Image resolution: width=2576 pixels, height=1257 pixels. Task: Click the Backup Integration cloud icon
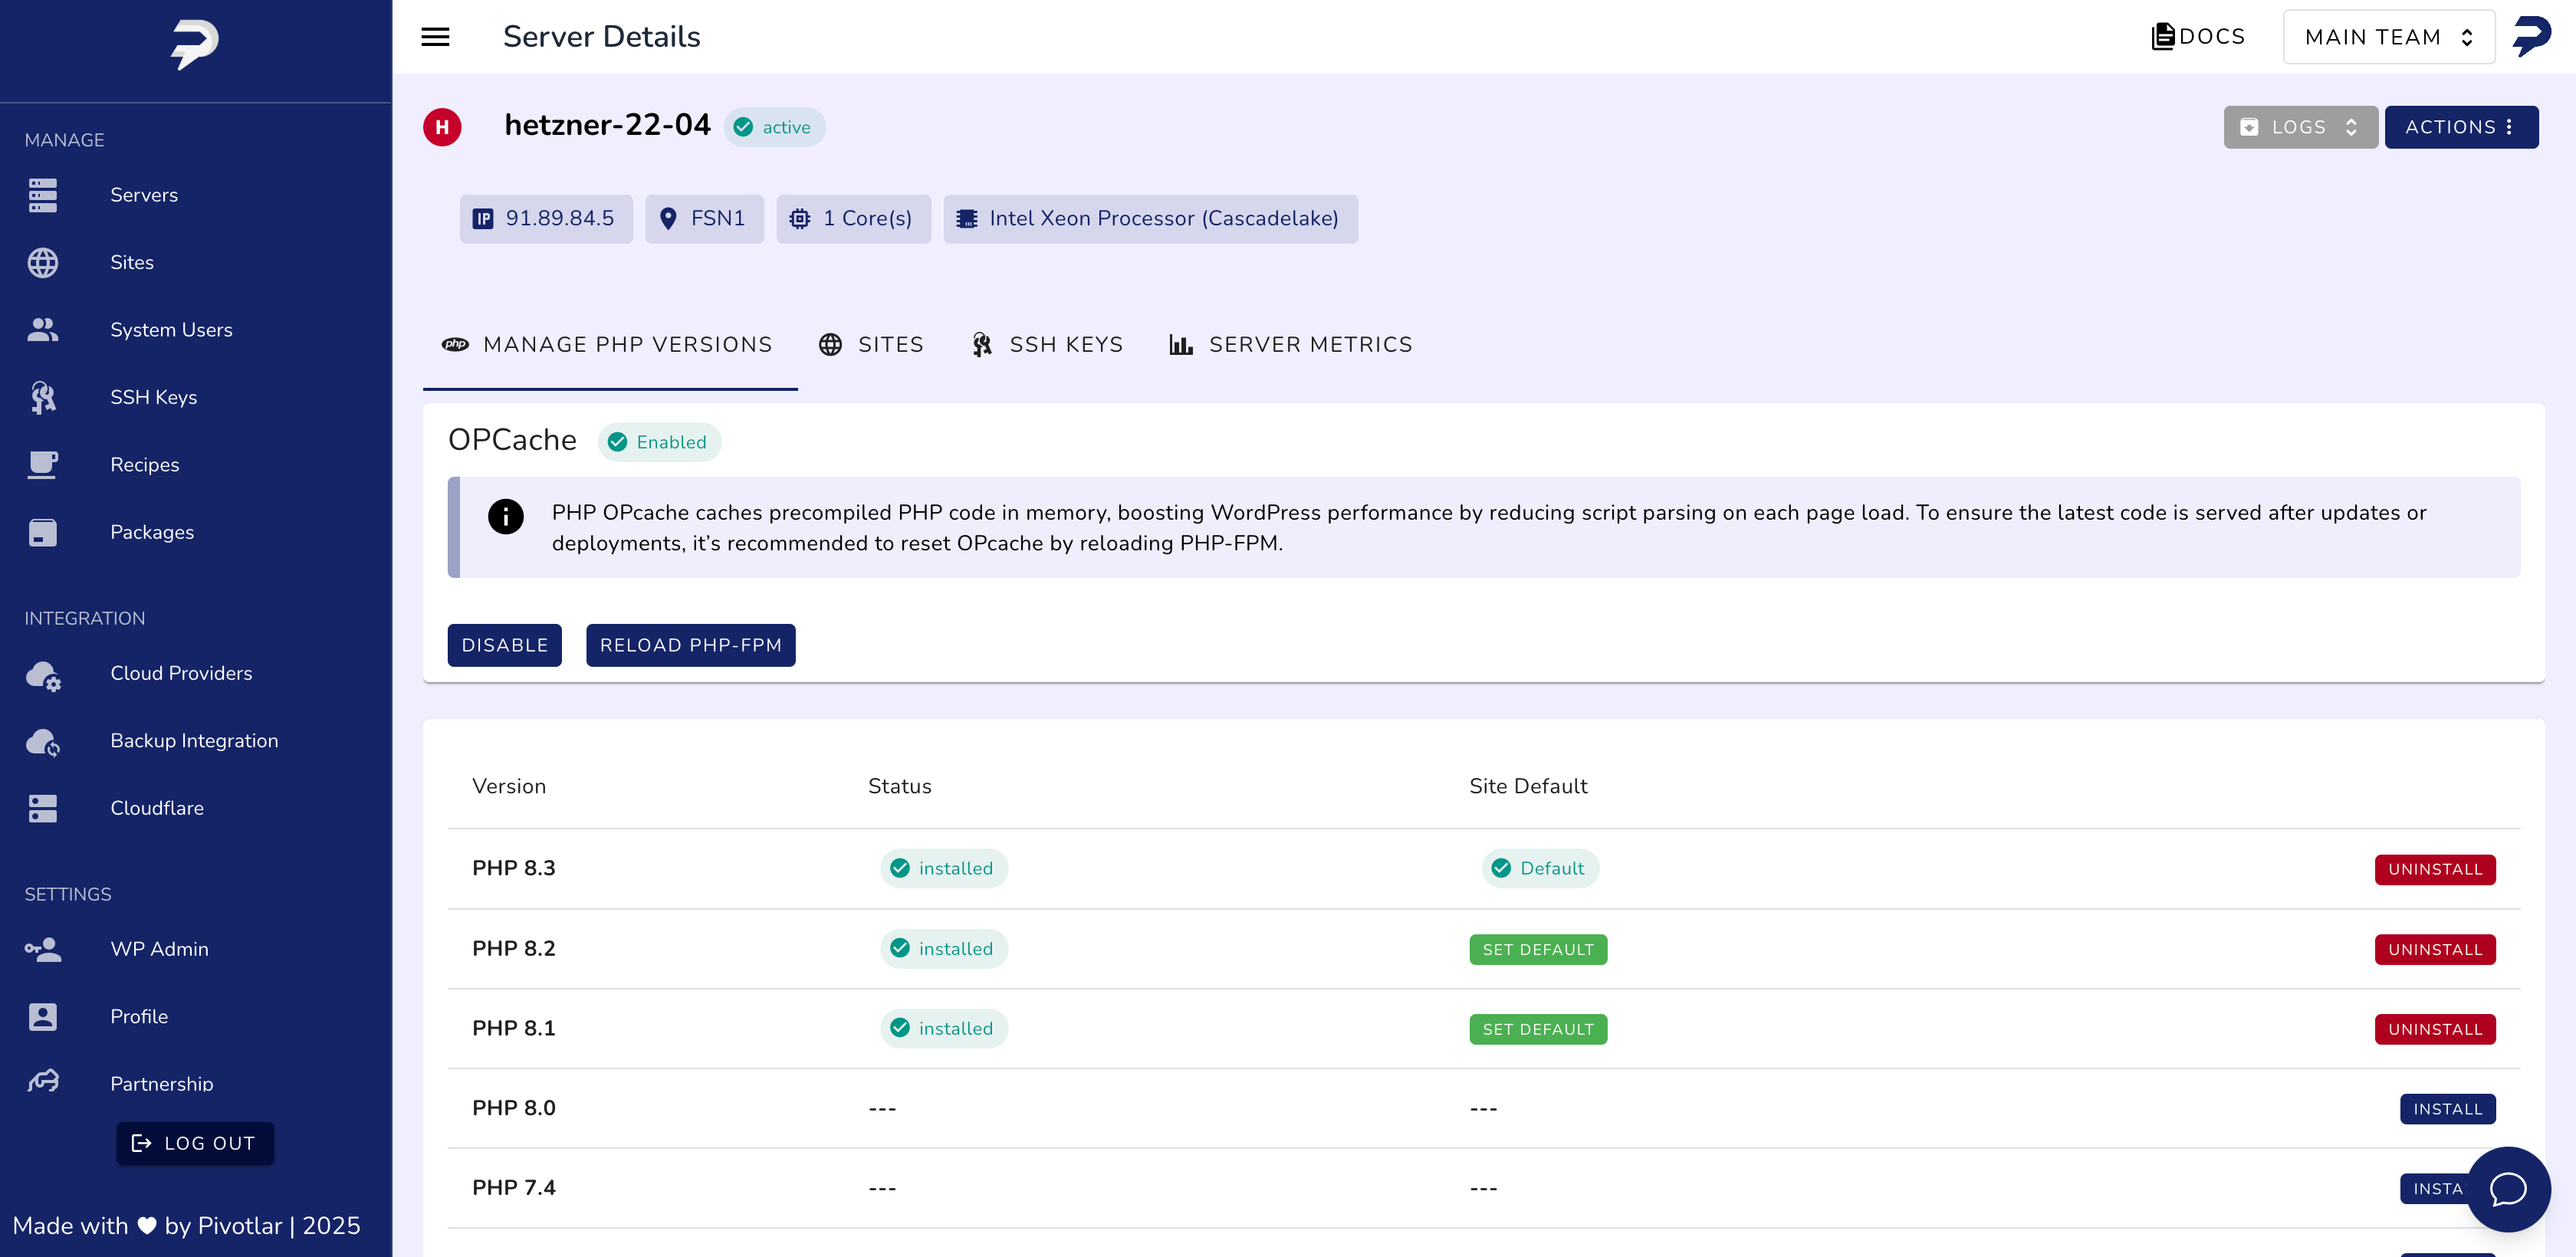(x=43, y=742)
